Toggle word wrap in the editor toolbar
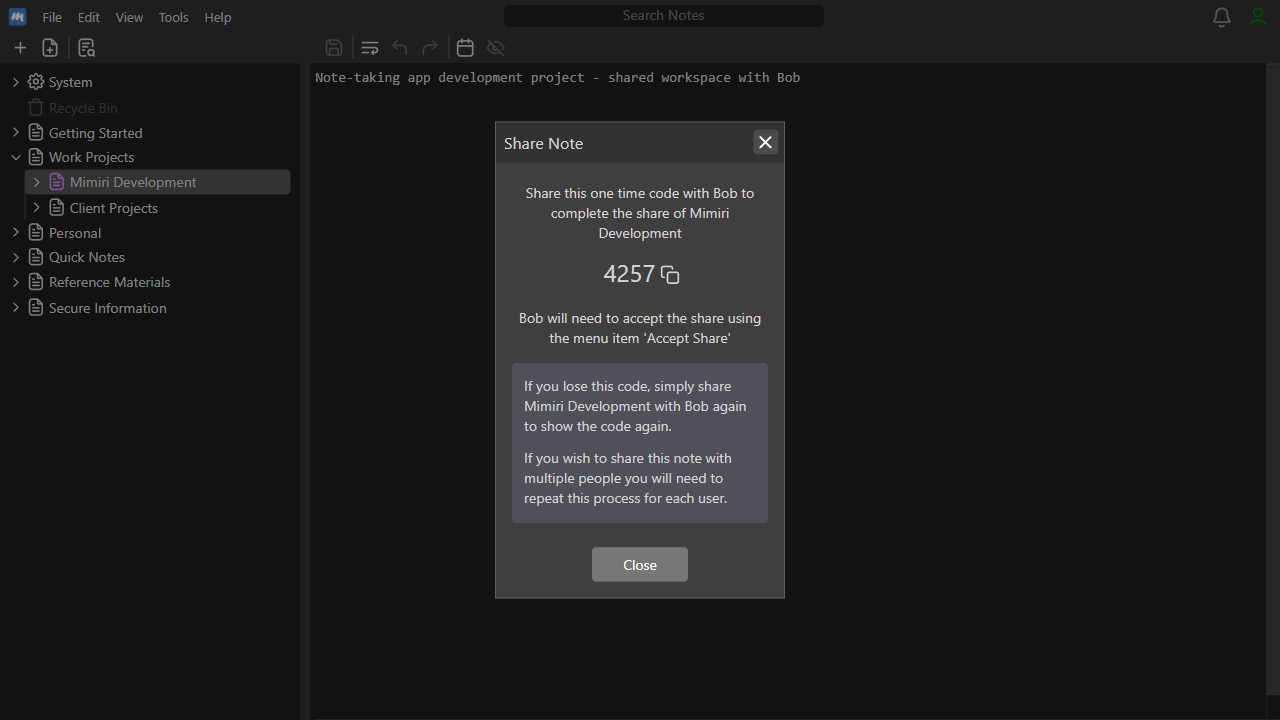This screenshot has width=1280, height=720. coord(370,47)
